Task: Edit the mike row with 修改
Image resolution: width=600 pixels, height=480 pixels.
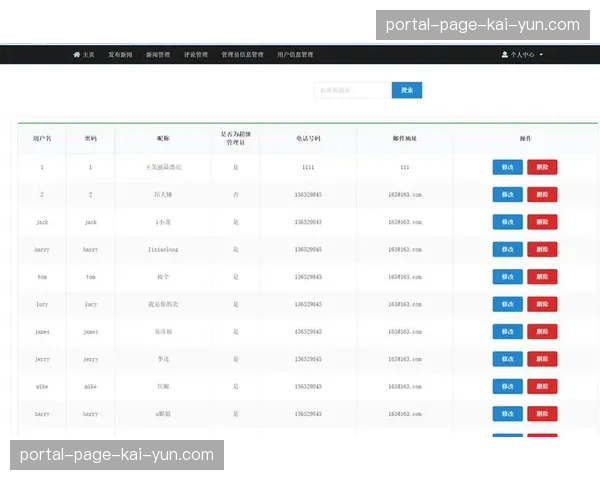Action: point(507,387)
